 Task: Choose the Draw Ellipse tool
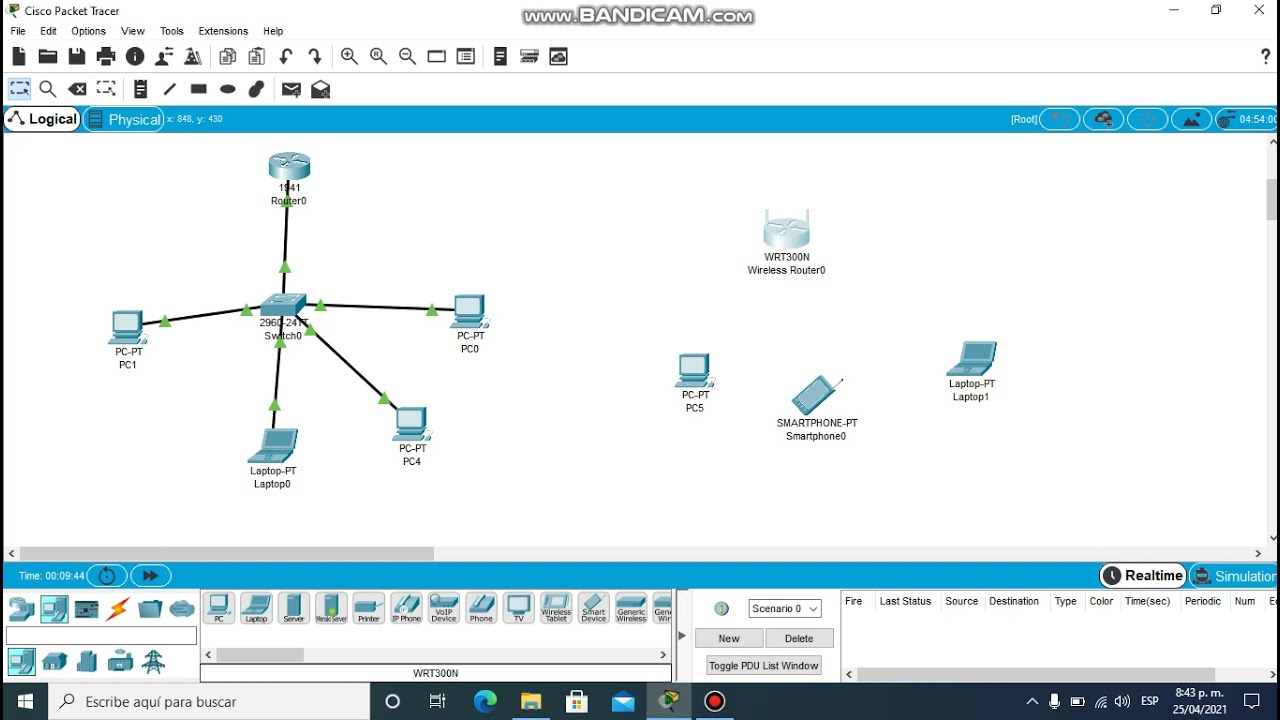pos(228,89)
